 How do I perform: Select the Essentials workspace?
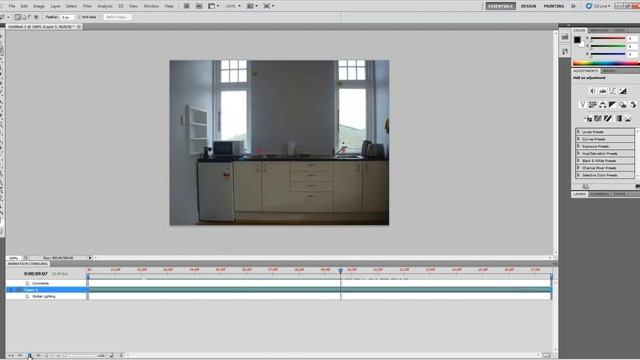click(x=500, y=6)
